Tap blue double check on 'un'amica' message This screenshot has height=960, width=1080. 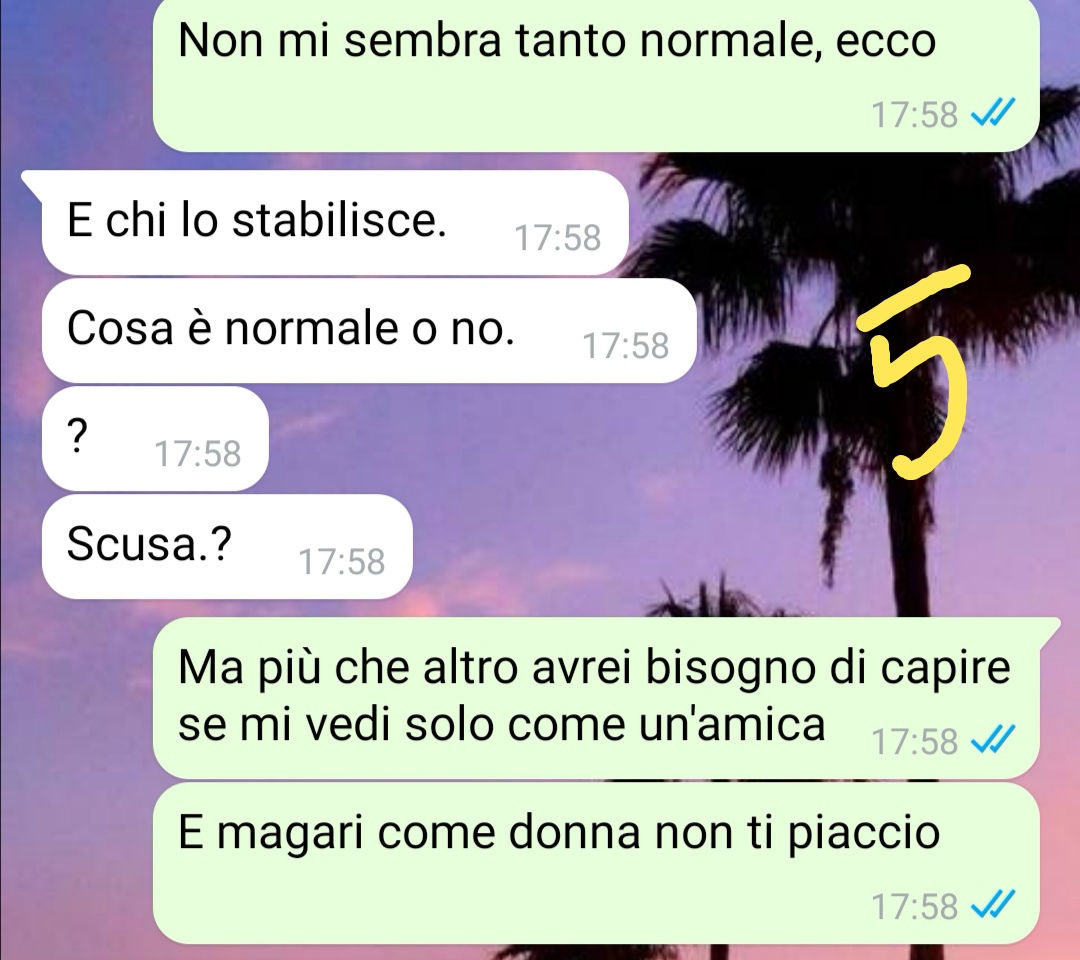click(x=993, y=741)
